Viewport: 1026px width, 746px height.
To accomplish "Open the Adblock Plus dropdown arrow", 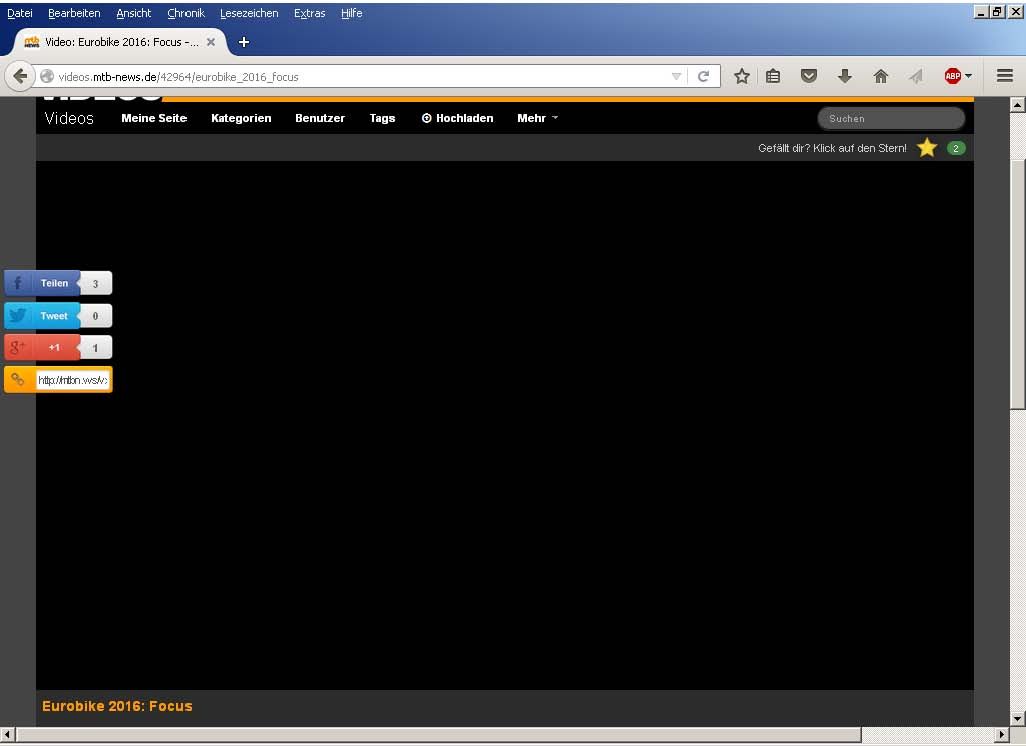I will point(968,76).
